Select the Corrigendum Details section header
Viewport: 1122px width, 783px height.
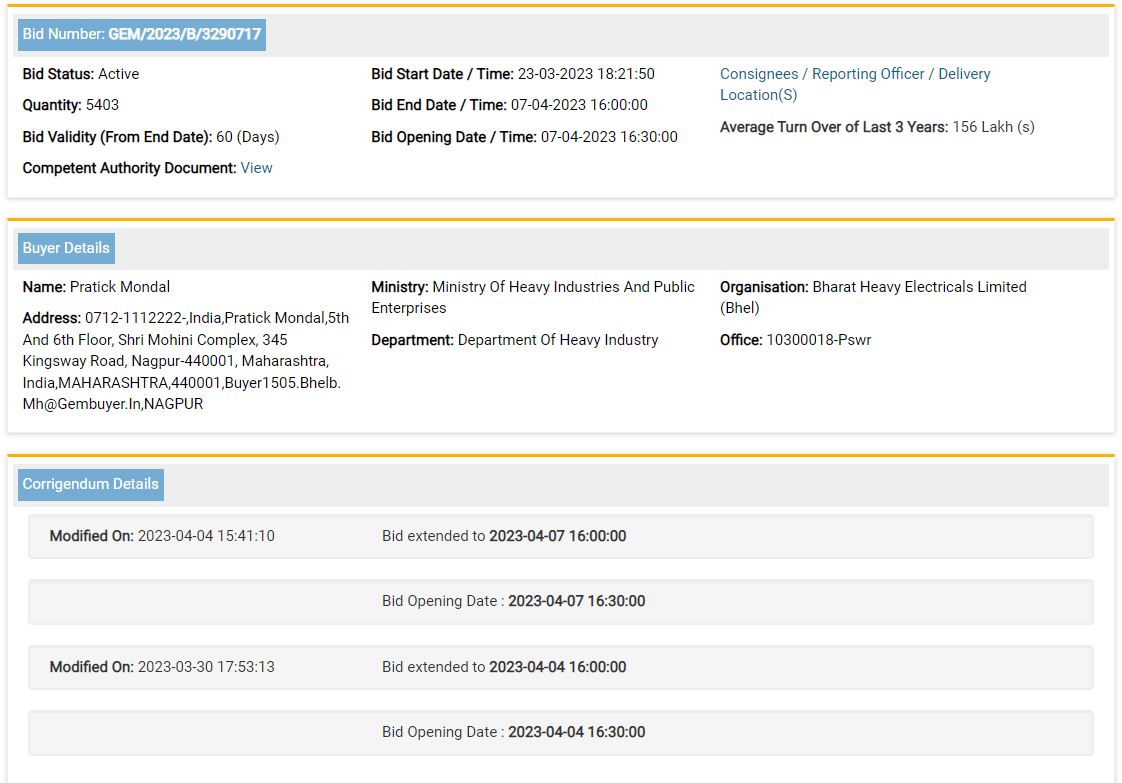90,484
